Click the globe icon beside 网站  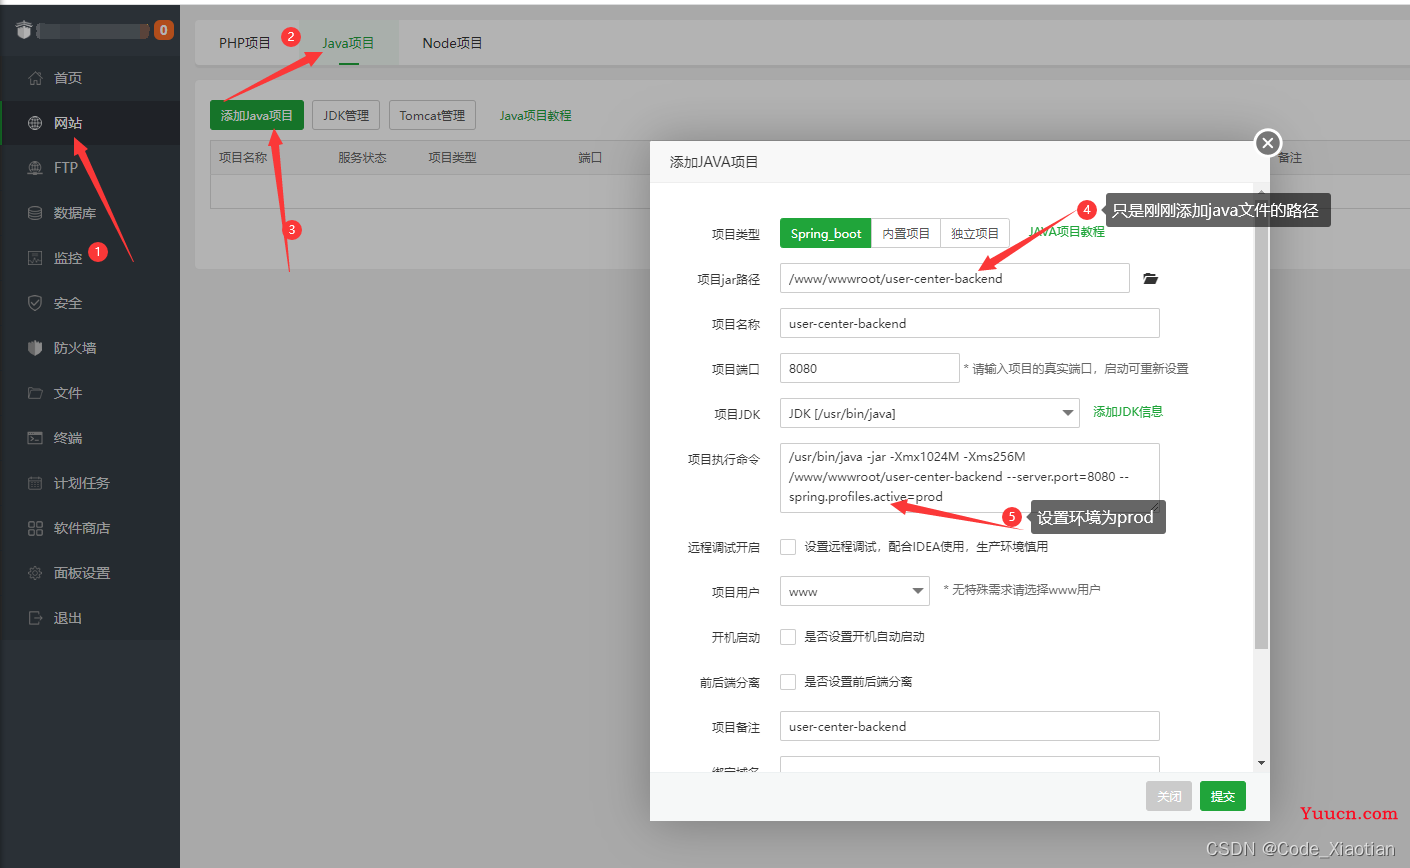pos(35,123)
